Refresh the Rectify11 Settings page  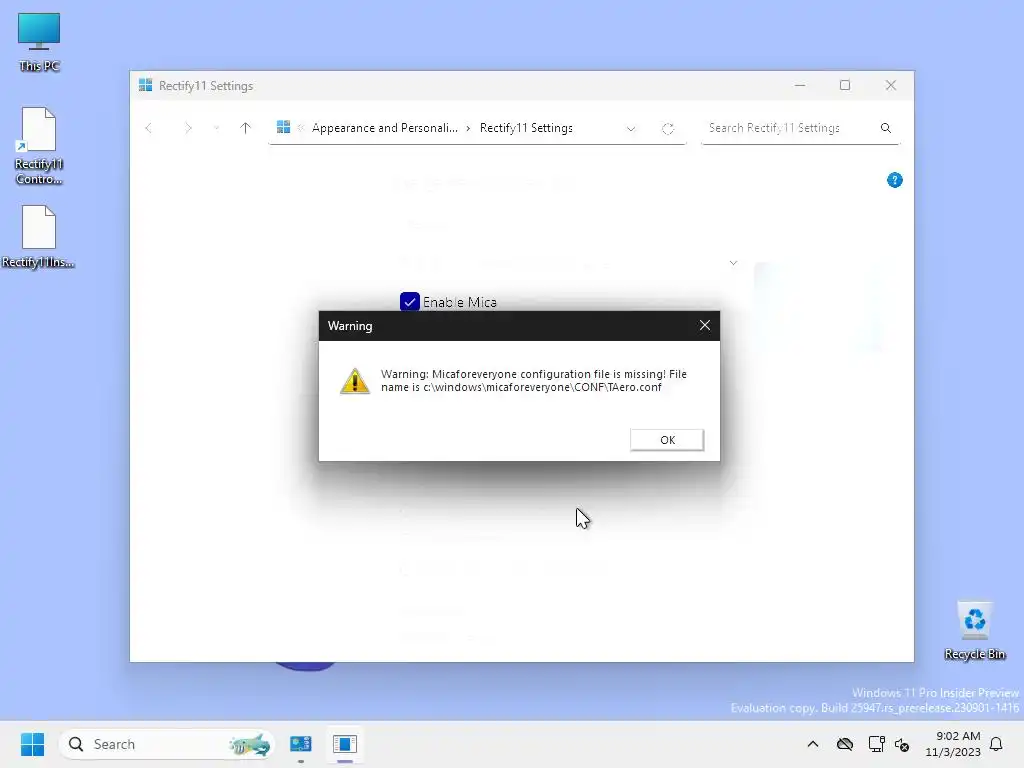point(667,129)
